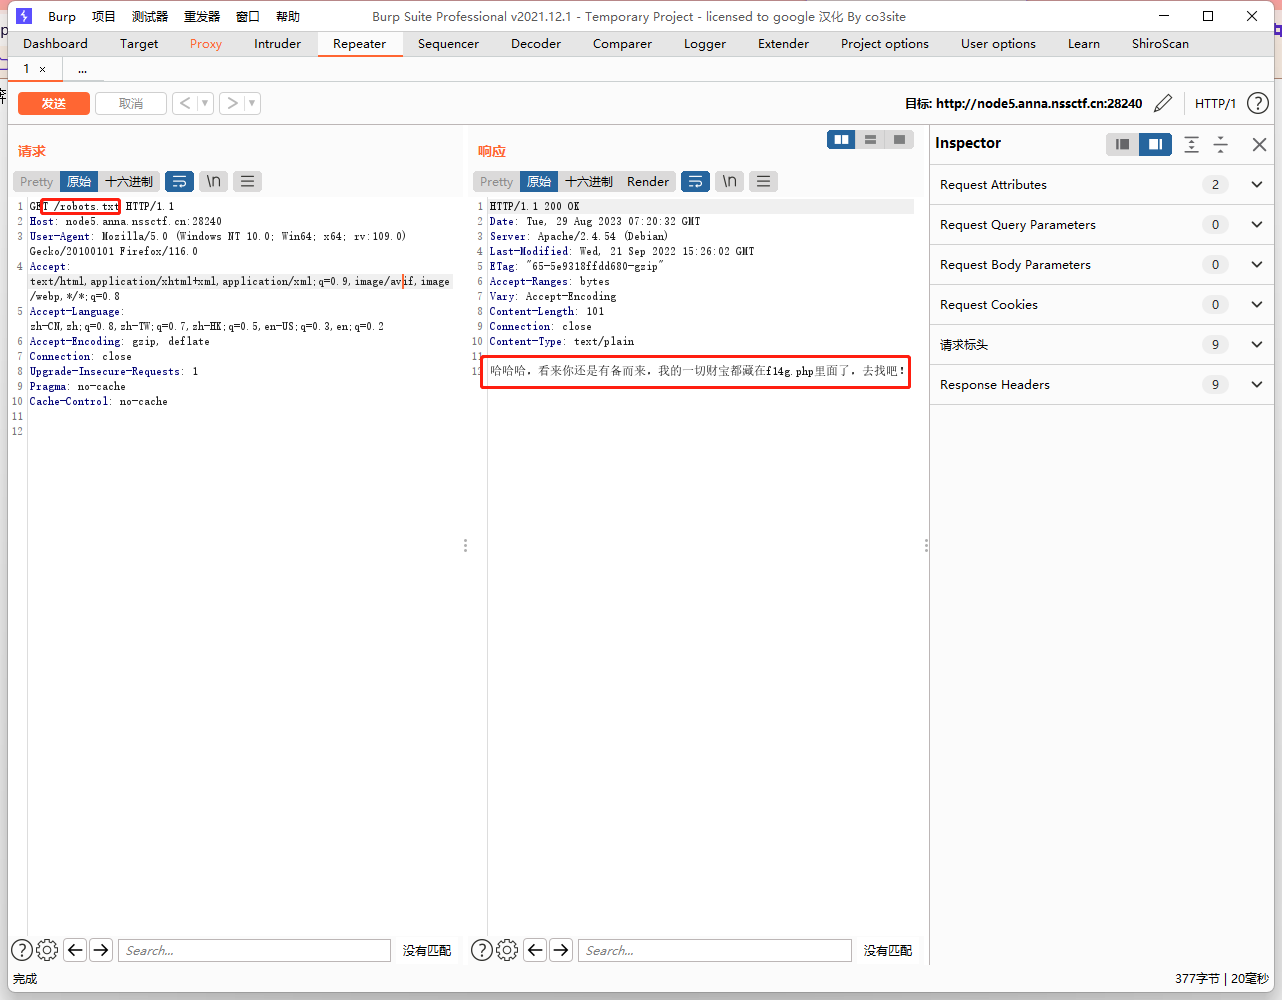Expand the Response Headers section
Viewport: 1282px width, 1000px height.
pyautogui.click(x=1257, y=384)
